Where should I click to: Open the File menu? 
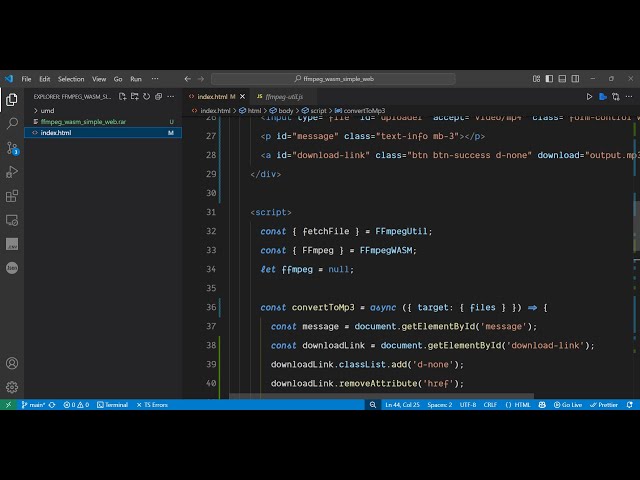pyautogui.click(x=27, y=79)
